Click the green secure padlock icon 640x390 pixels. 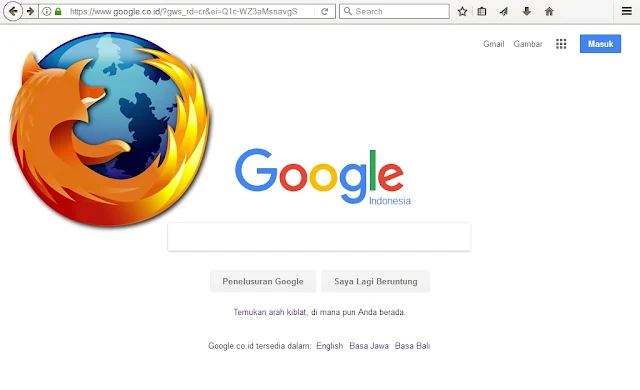pos(58,11)
